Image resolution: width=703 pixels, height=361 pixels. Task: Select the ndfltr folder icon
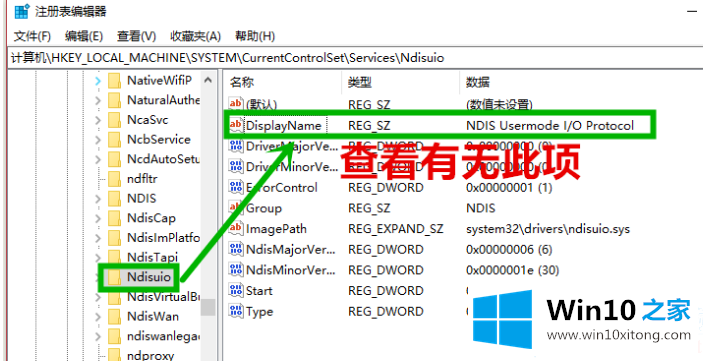[115, 178]
